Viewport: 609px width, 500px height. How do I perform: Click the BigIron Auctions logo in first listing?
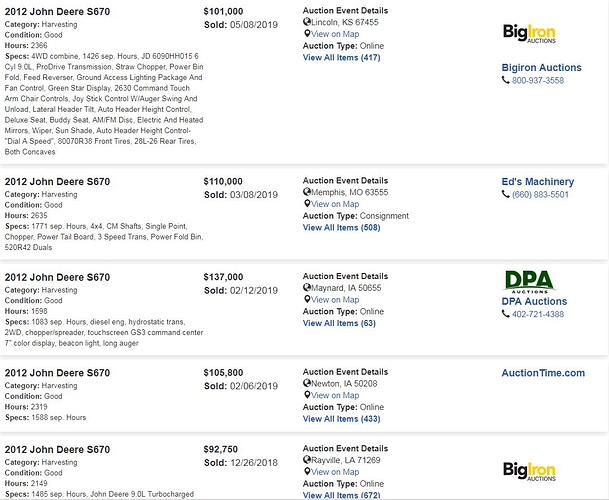coord(529,33)
